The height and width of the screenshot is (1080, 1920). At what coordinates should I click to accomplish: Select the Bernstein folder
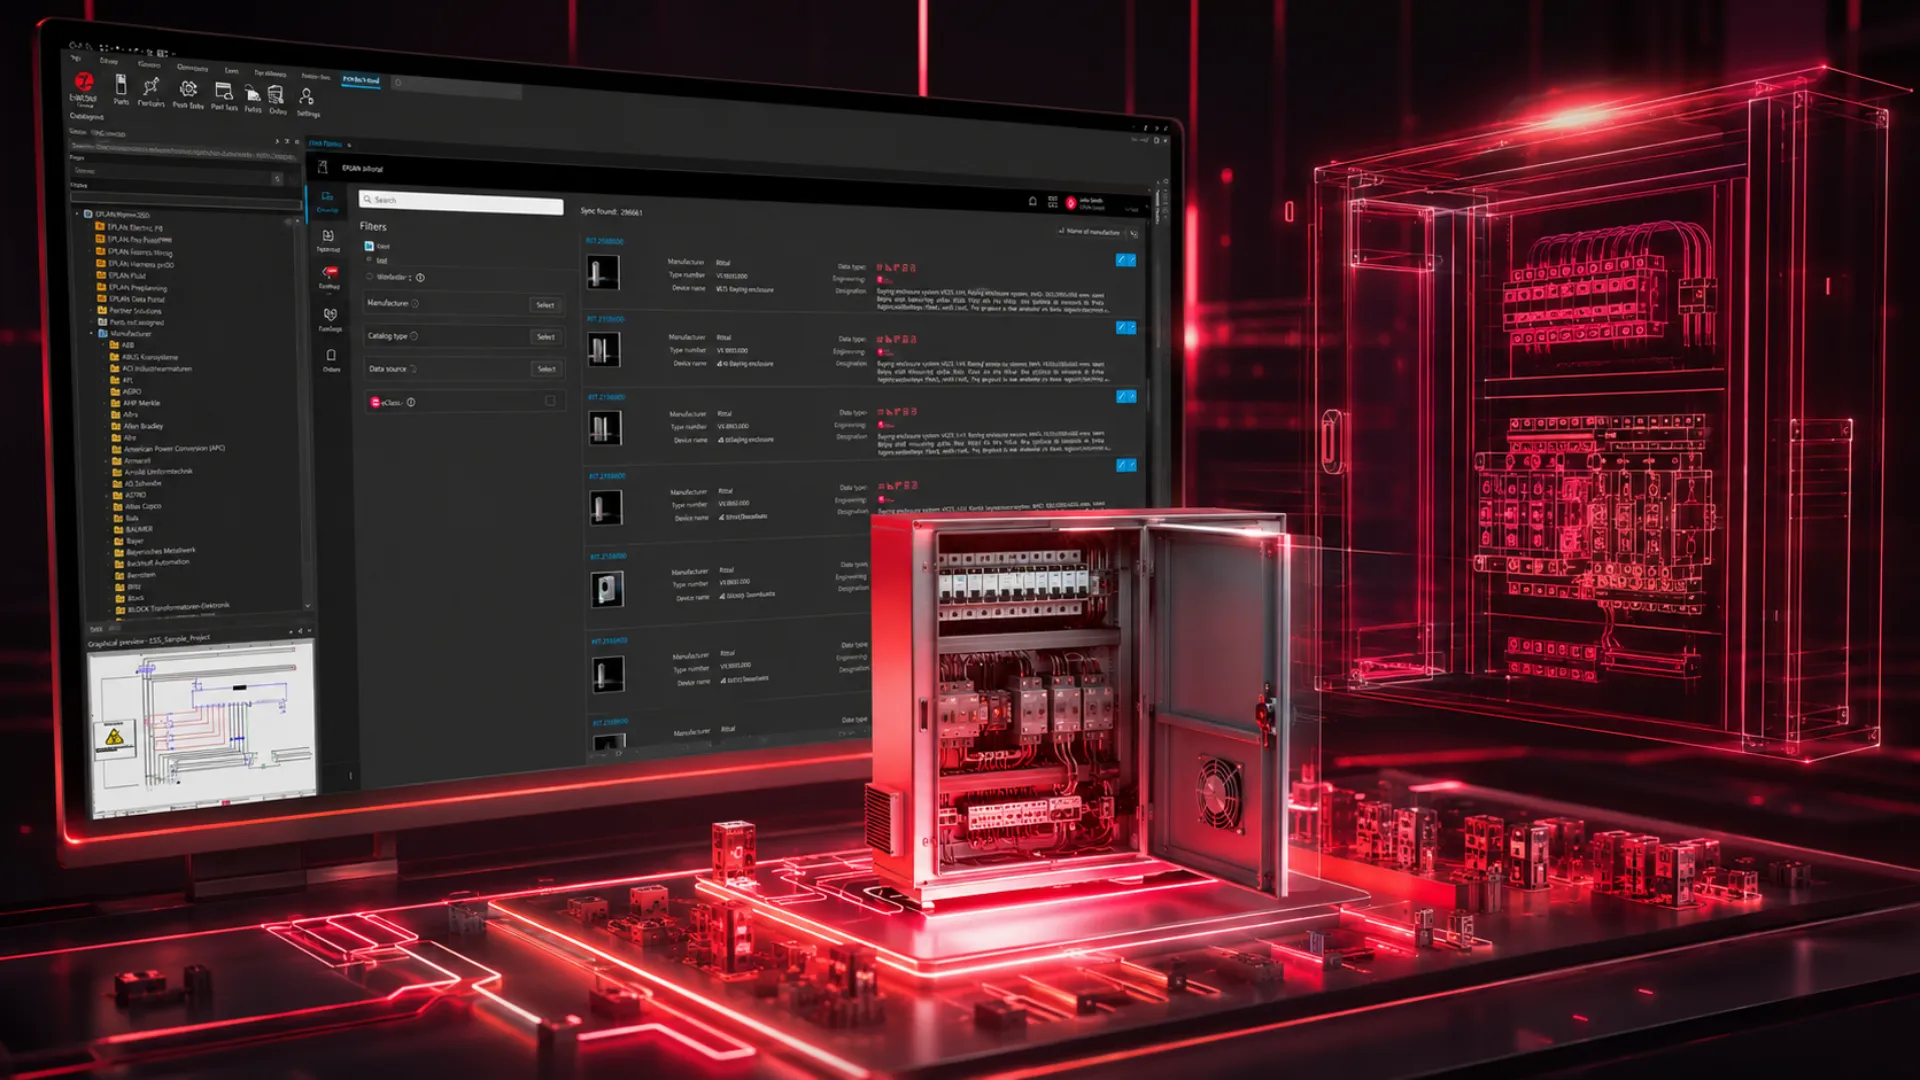135,576
